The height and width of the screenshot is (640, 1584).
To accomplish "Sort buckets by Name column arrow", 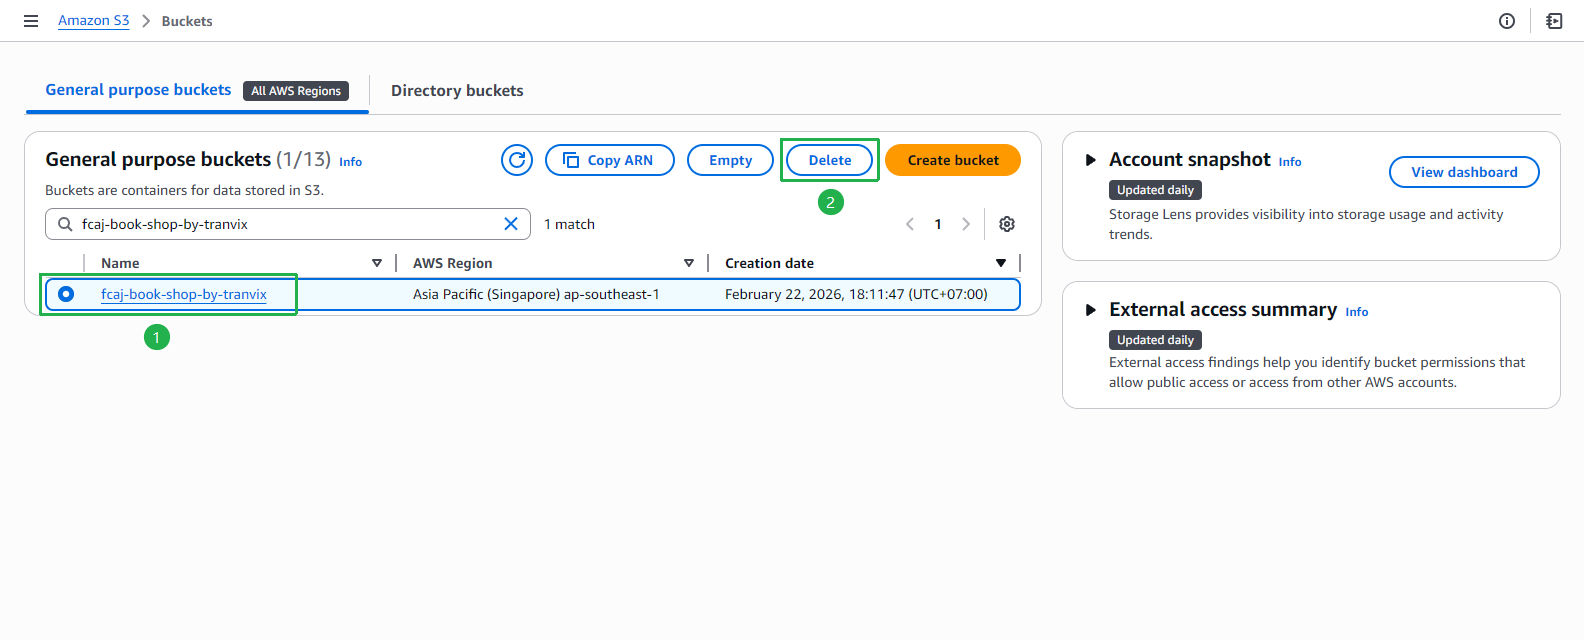I will tap(377, 263).
